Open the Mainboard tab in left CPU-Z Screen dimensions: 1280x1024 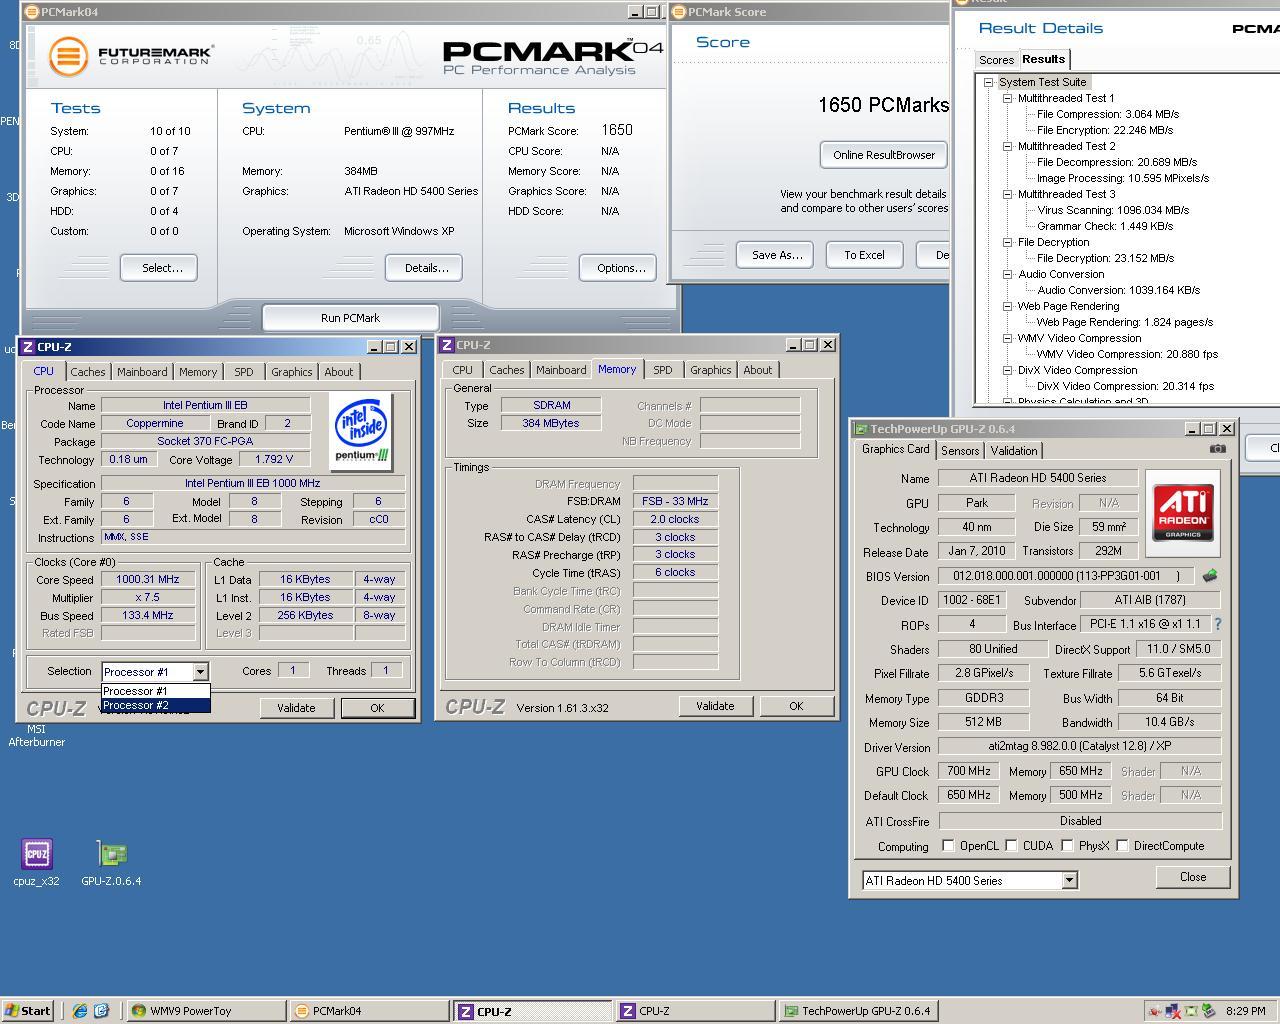[x=142, y=372]
